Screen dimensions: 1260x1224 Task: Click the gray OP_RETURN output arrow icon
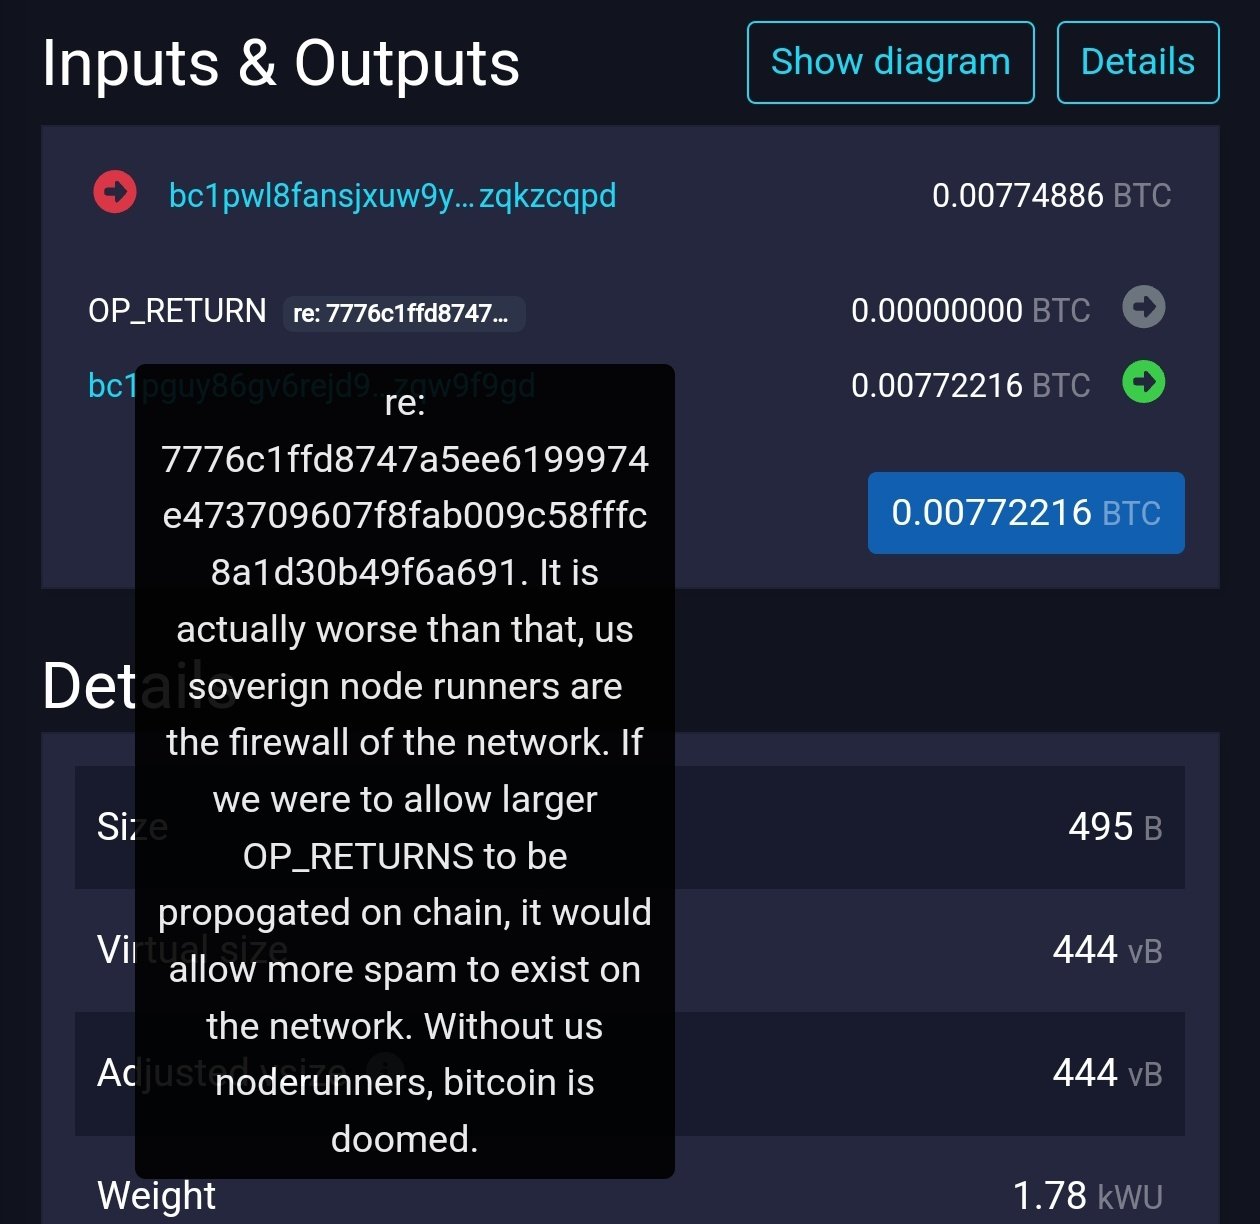click(1144, 307)
